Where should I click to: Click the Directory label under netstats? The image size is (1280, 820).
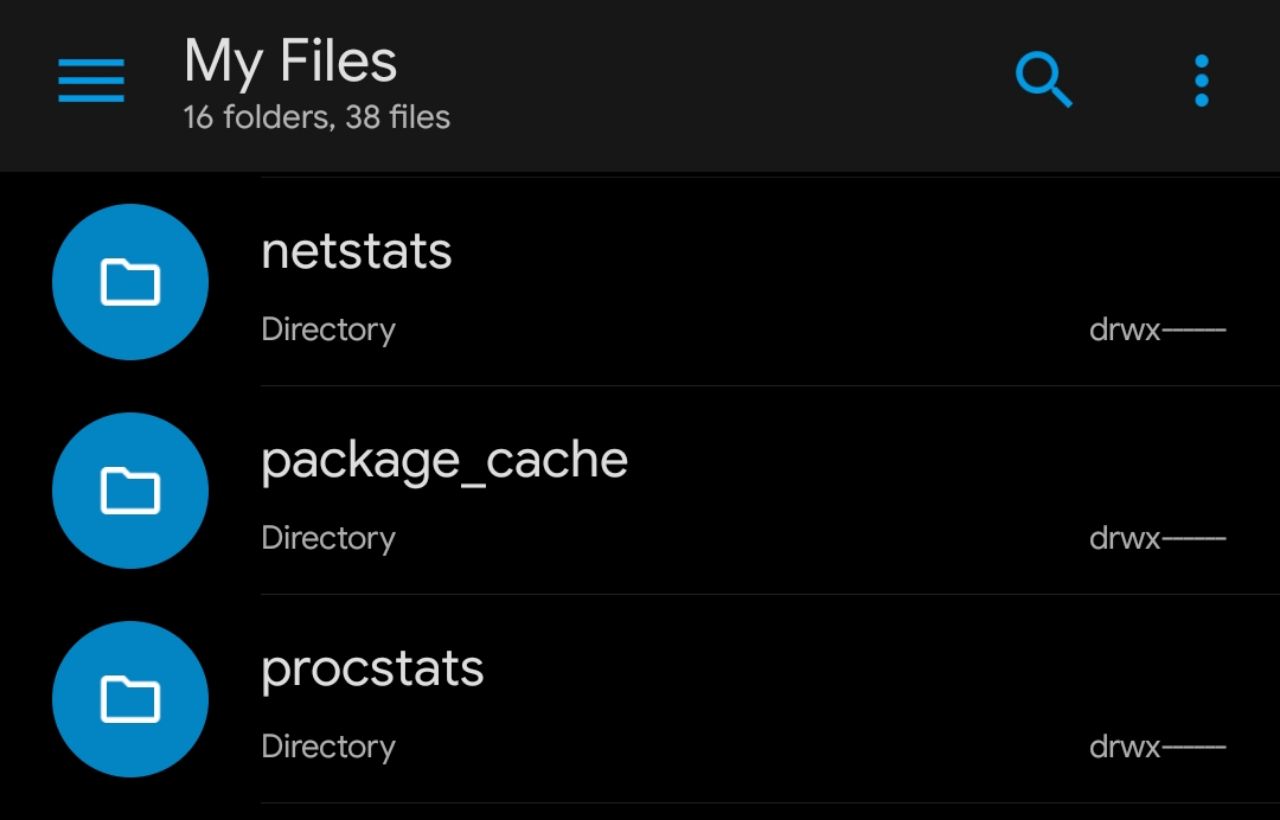click(328, 330)
